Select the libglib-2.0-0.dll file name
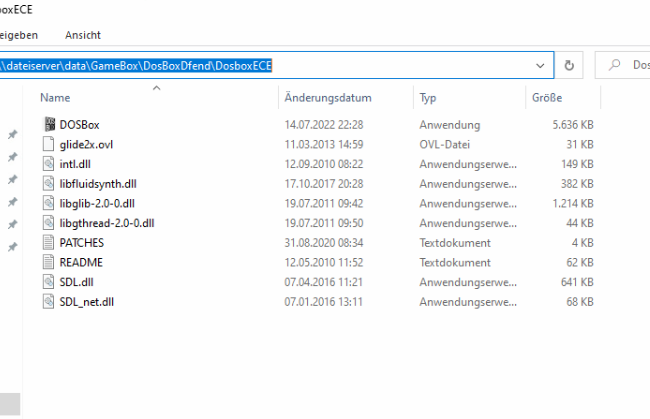This screenshot has width=650, height=419. tap(97, 203)
